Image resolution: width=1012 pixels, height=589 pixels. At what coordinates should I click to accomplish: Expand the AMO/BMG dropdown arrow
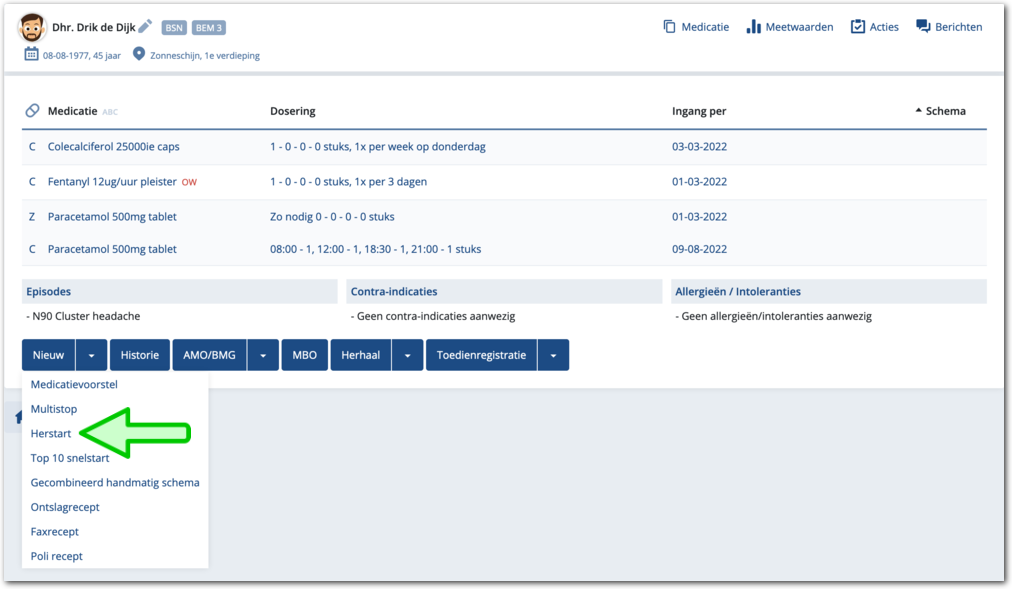pyautogui.click(x=263, y=355)
